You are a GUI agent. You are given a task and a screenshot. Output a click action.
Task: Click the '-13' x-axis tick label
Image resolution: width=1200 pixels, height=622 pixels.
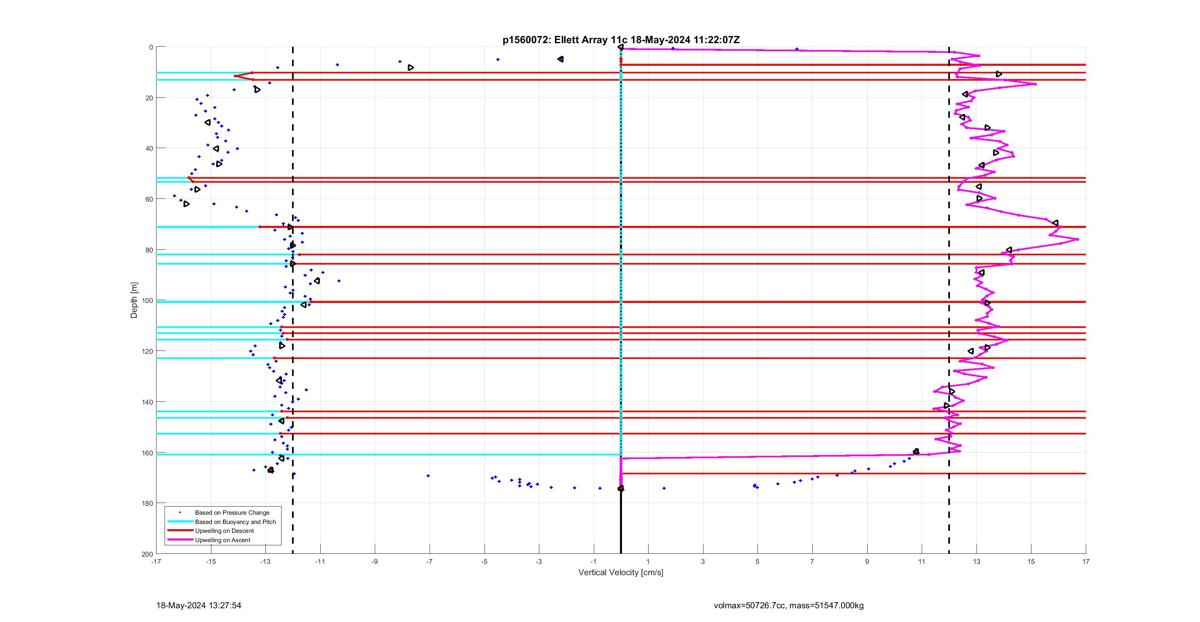point(266,562)
